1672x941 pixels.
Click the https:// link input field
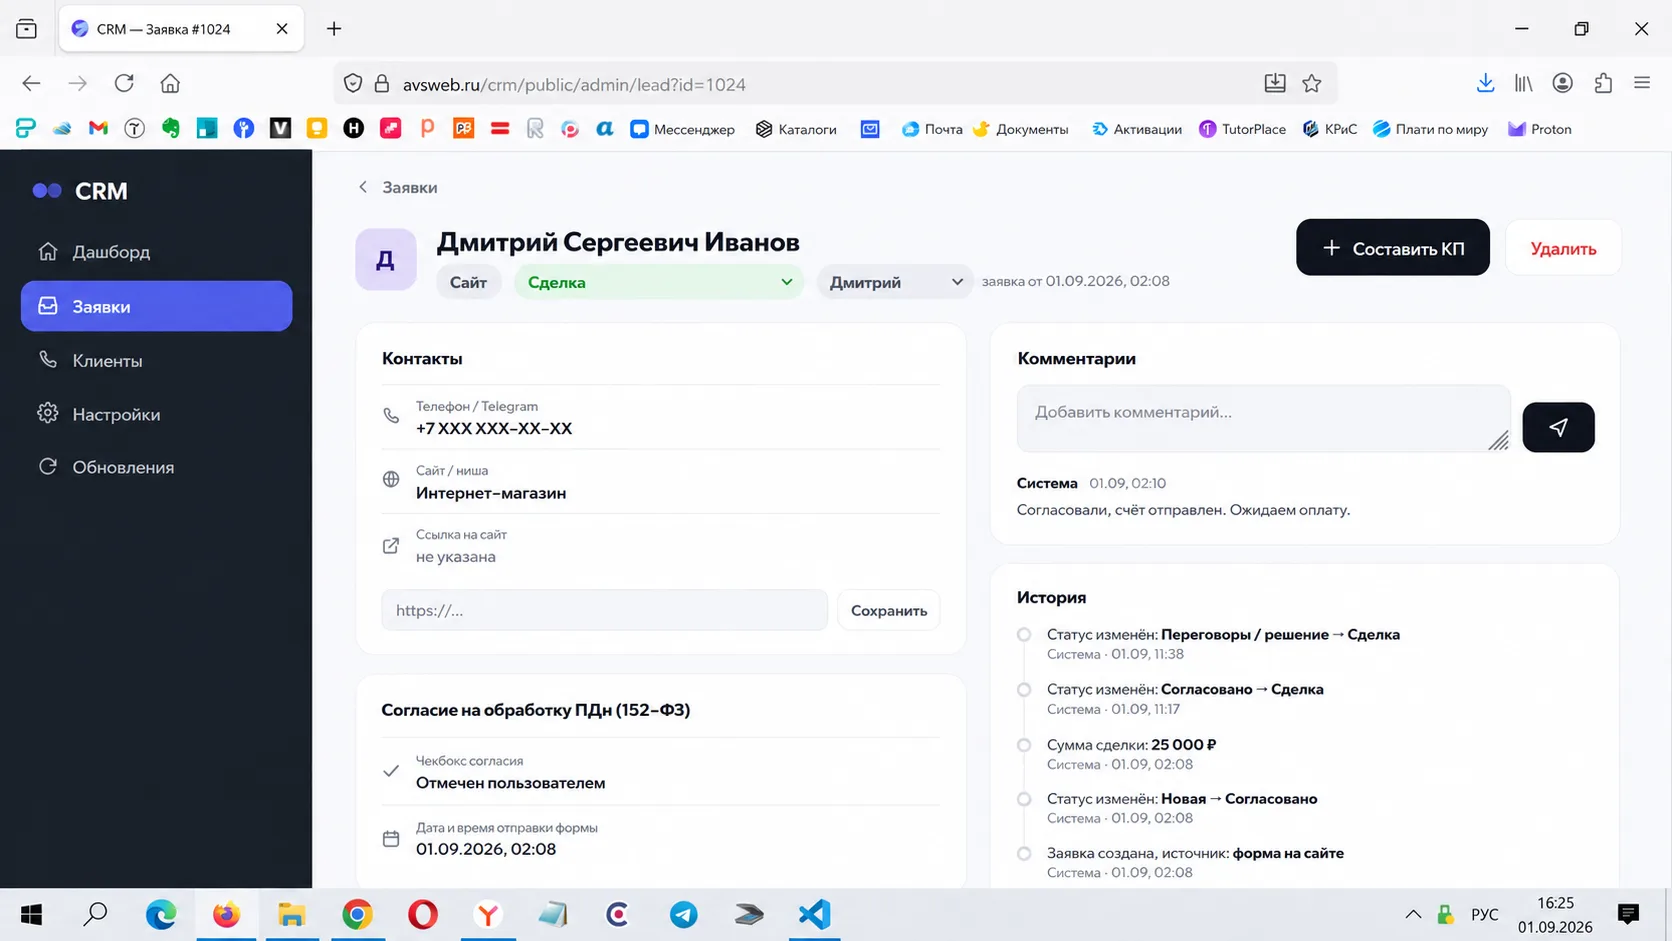click(604, 610)
